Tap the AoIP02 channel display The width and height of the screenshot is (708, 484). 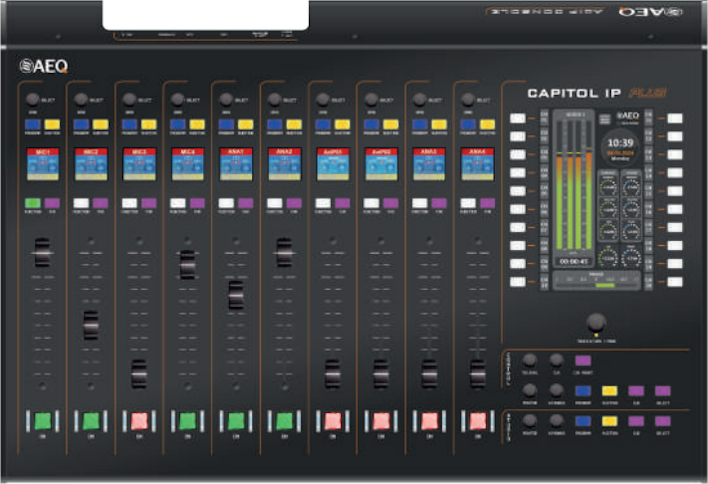point(381,164)
